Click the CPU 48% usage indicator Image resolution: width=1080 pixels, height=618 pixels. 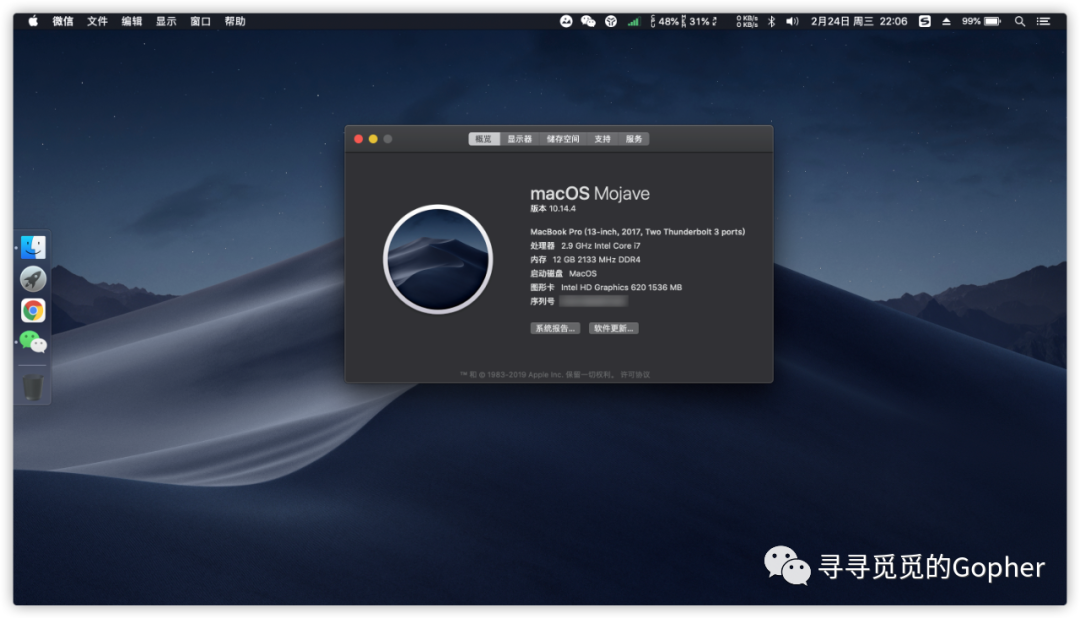tap(664, 21)
